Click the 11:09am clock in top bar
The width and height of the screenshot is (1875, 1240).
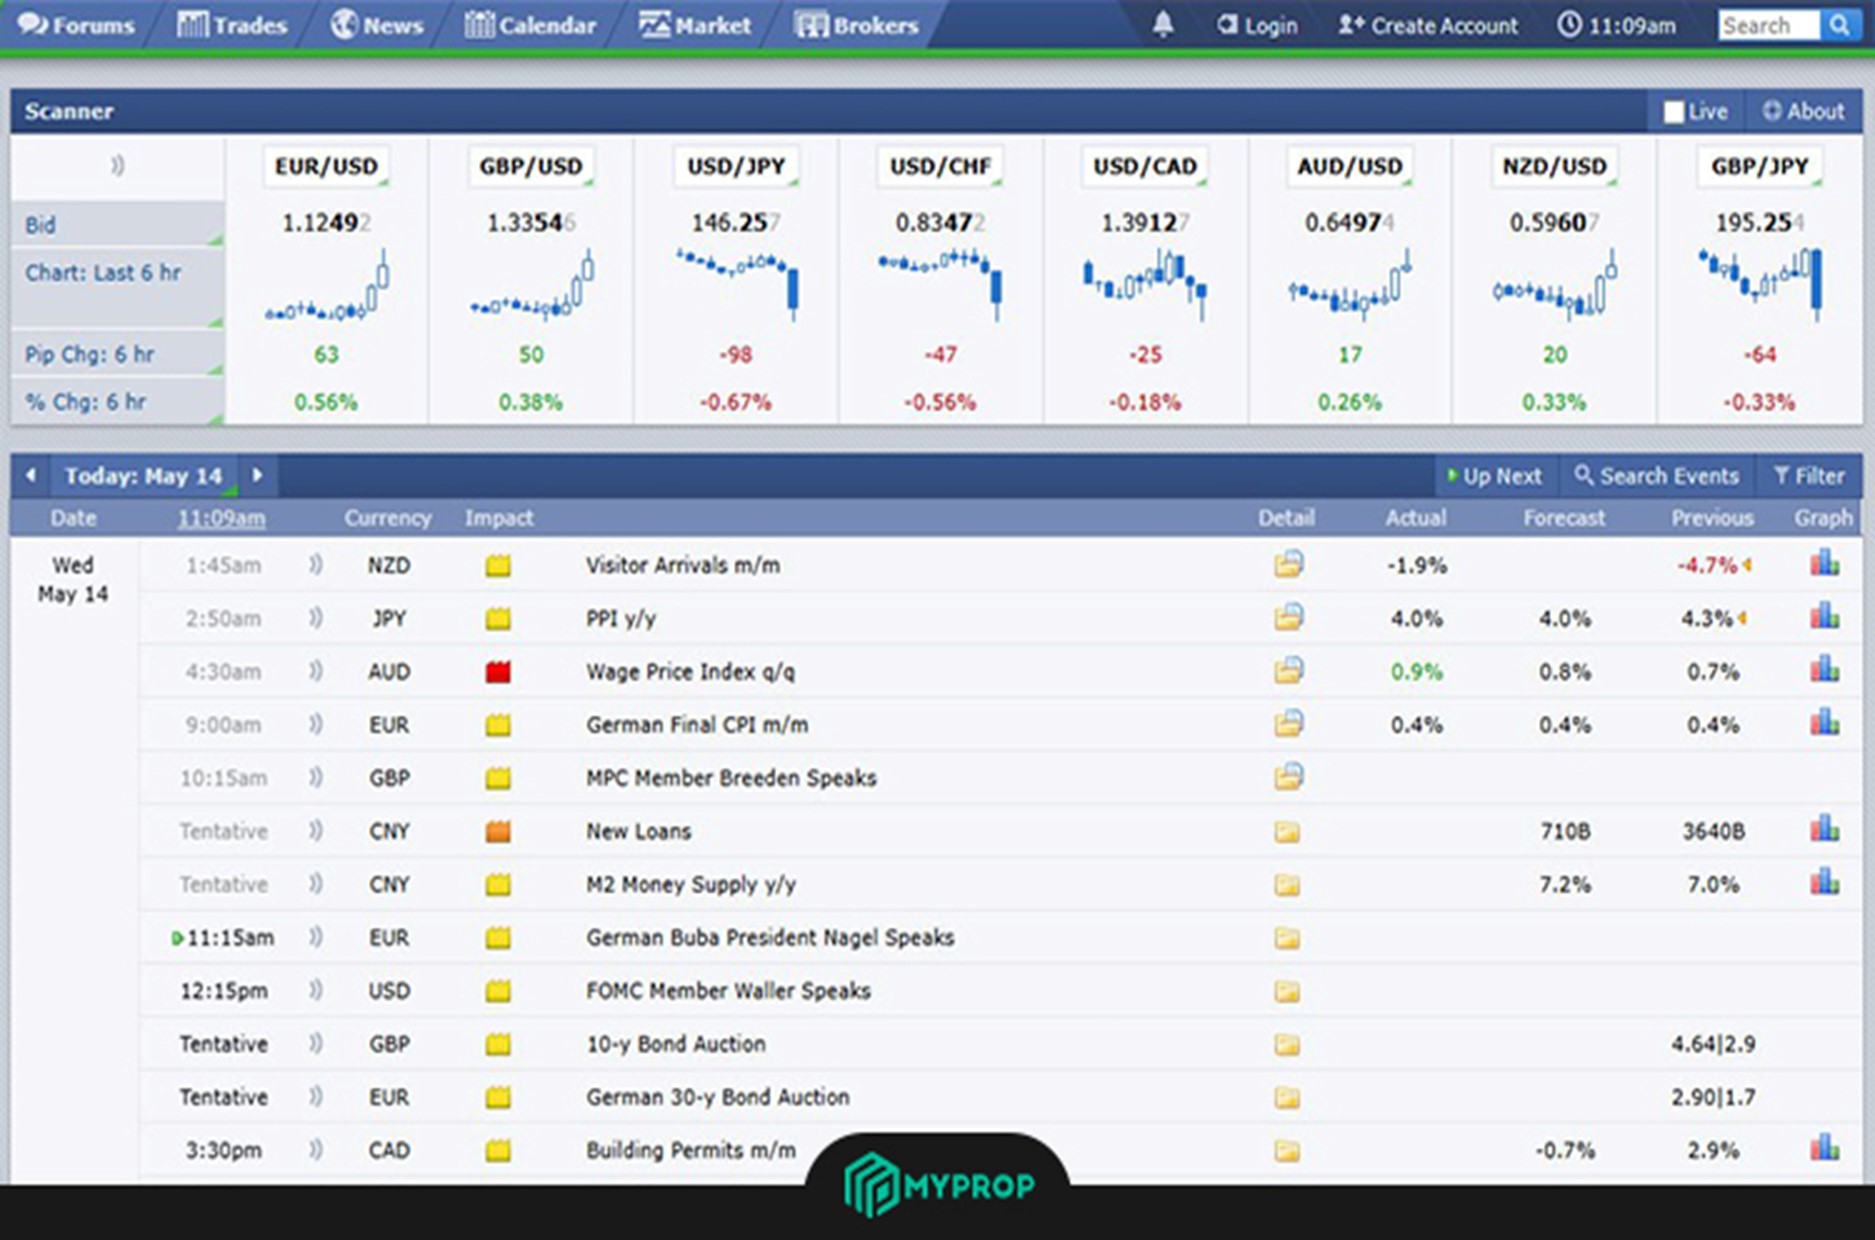pos(1616,26)
